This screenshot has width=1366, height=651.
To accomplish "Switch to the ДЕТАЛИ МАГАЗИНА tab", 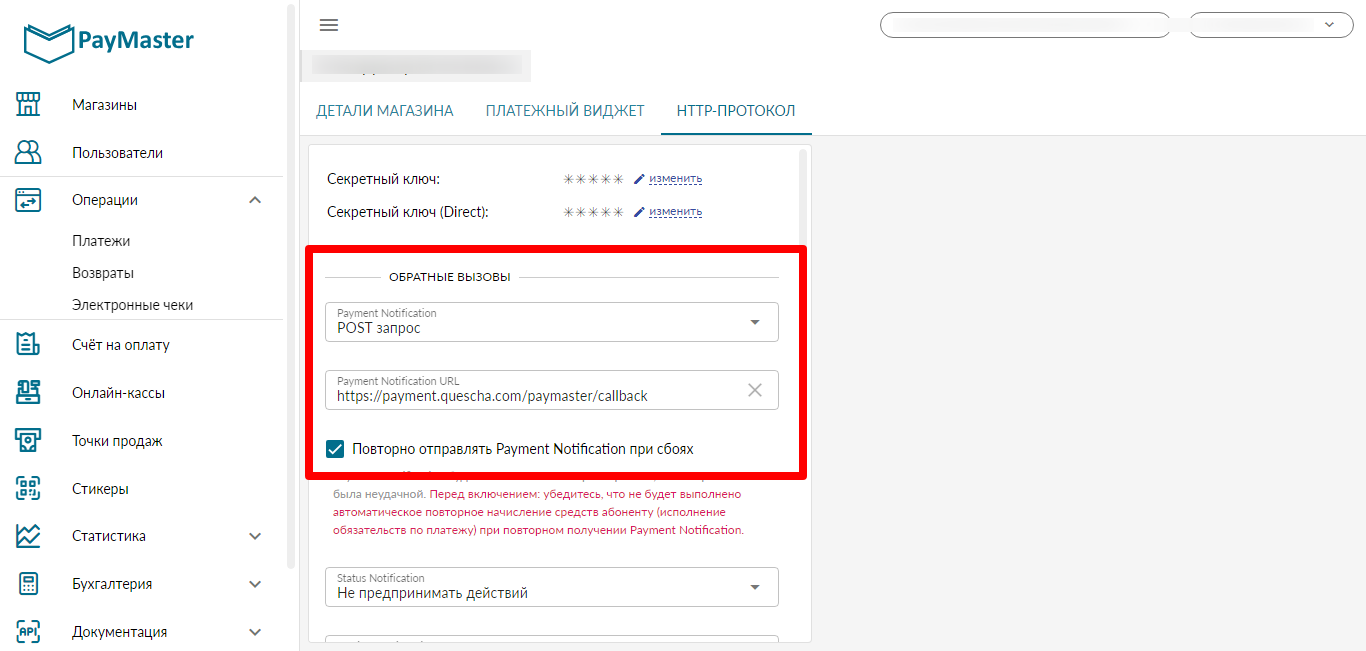I will [385, 111].
